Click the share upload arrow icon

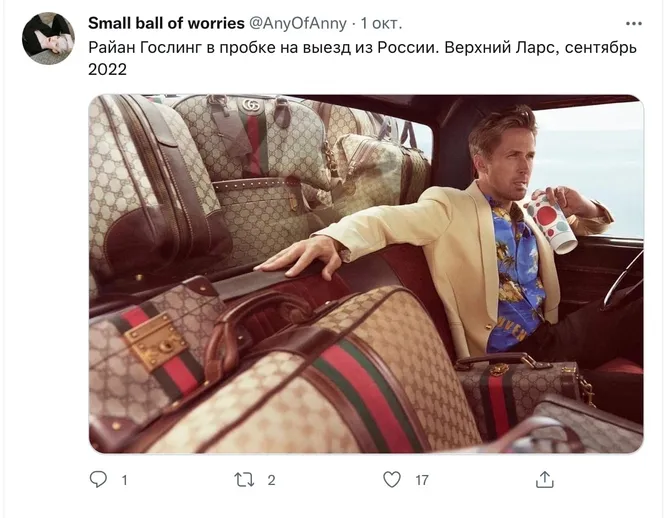pyautogui.click(x=545, y=479)
